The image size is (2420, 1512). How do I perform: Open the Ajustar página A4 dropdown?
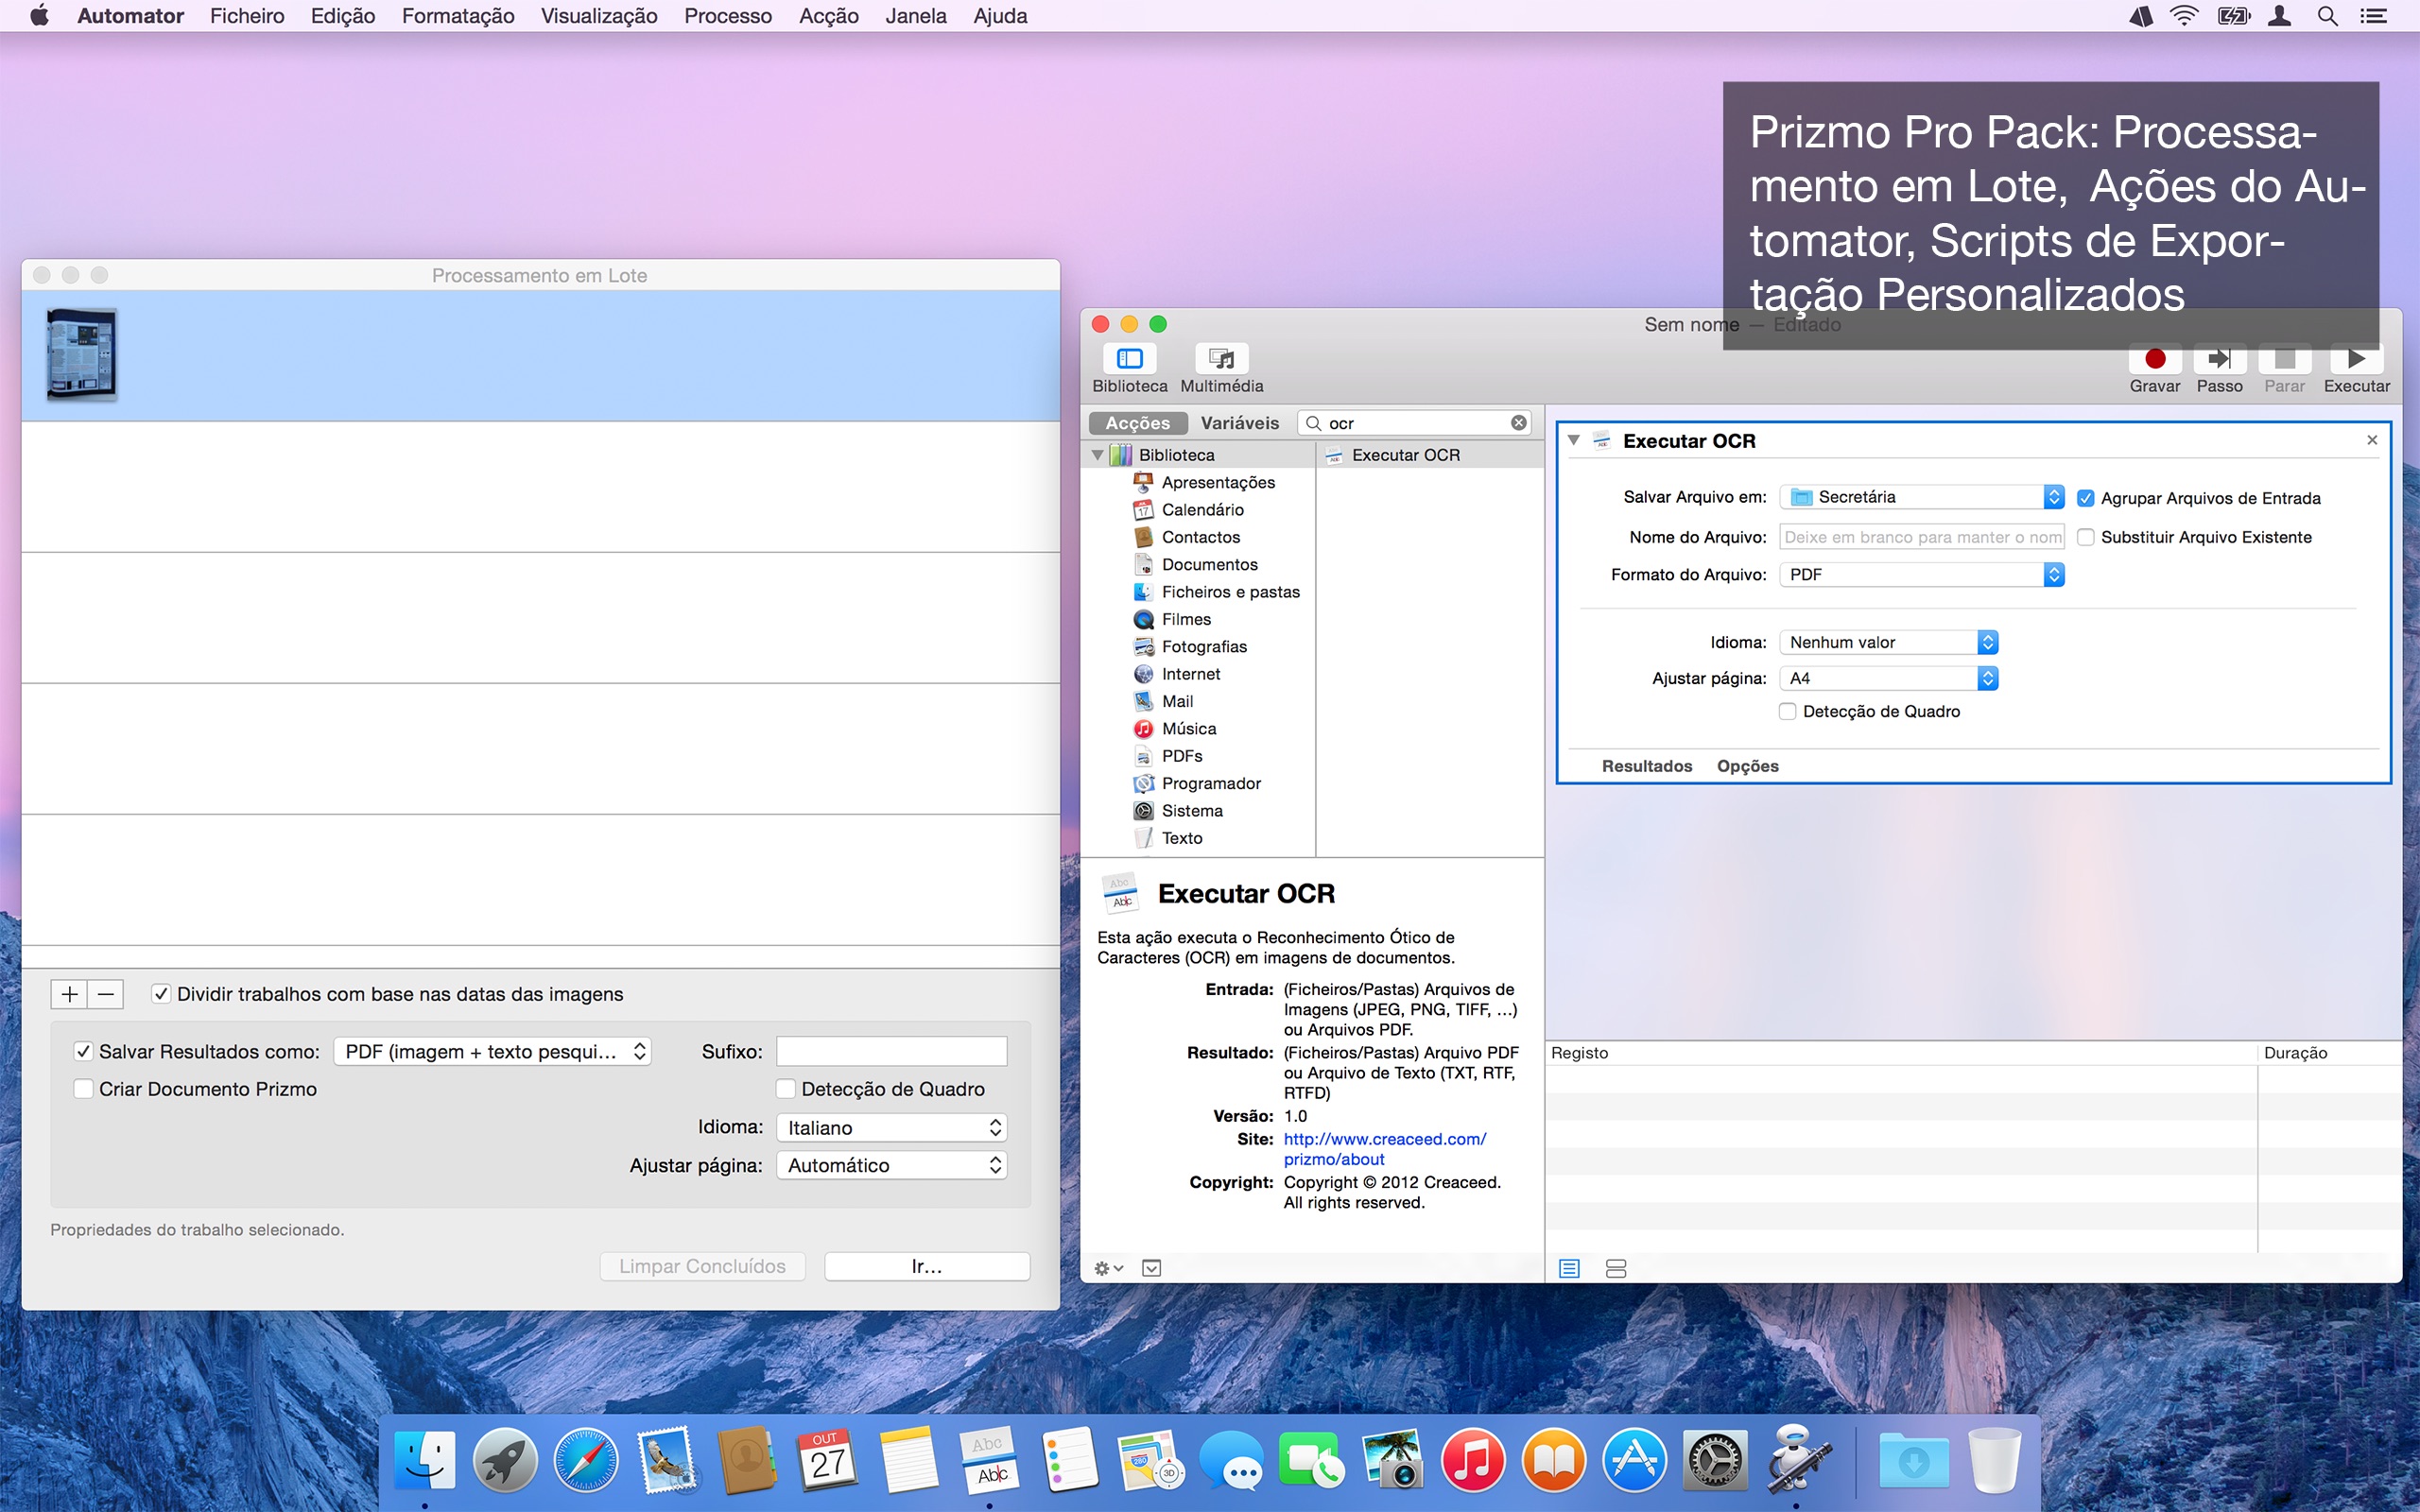(1889, 678)
